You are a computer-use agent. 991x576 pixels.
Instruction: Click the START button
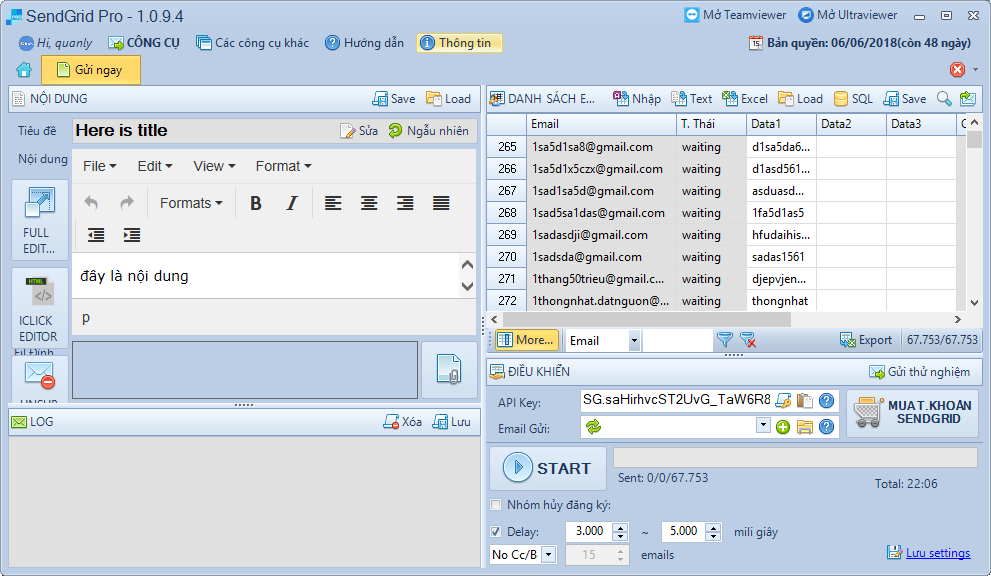pyautogui.click(x=548, y=469)
